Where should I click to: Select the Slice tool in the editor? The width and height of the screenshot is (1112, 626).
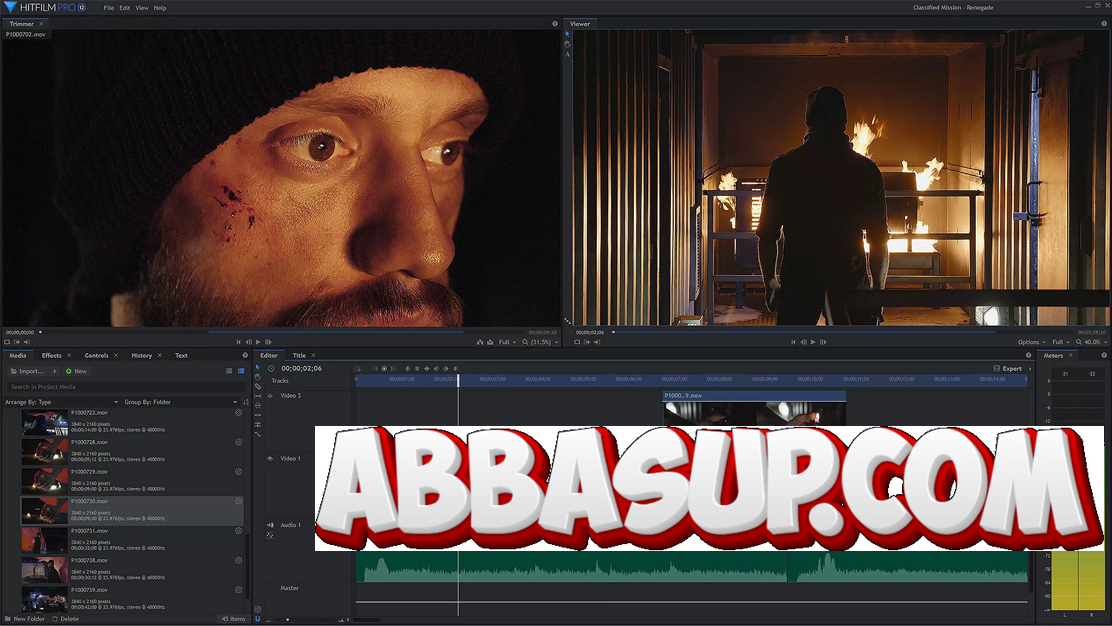pyautogui.click(x=257, y=386)
